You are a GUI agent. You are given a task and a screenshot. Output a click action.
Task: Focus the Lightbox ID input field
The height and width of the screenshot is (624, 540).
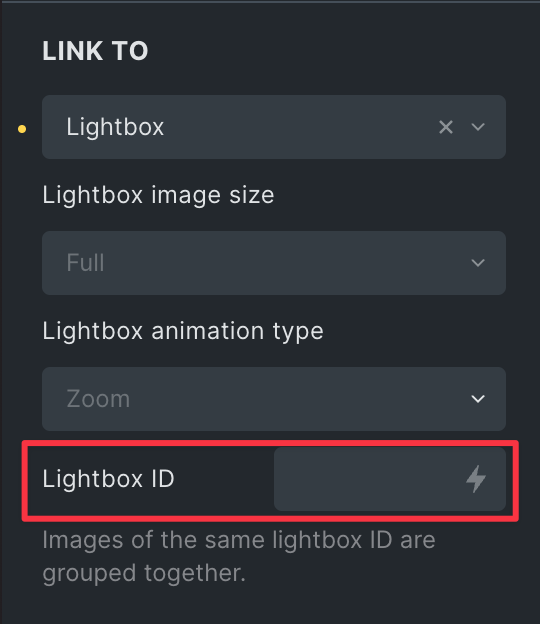pyautogui.click(x=390, y=479)
